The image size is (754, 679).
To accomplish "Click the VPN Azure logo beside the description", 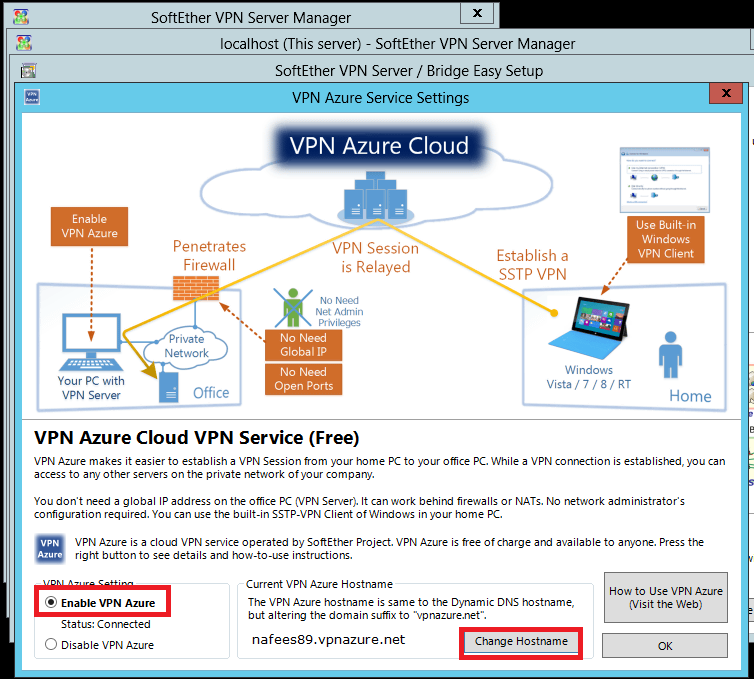I will point(50,549).
